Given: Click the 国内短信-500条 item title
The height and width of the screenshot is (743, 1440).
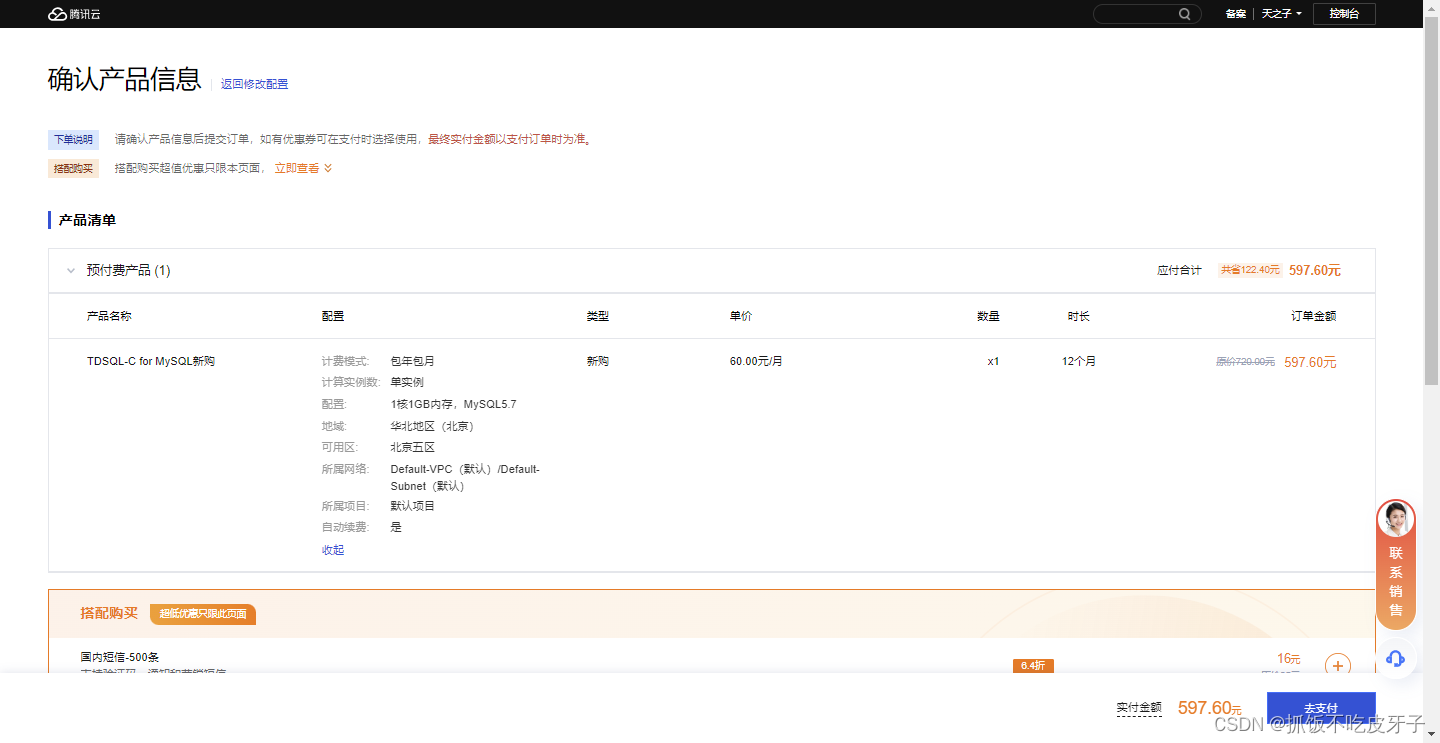Looking at the screenshot, I should [x=120, y=657].
